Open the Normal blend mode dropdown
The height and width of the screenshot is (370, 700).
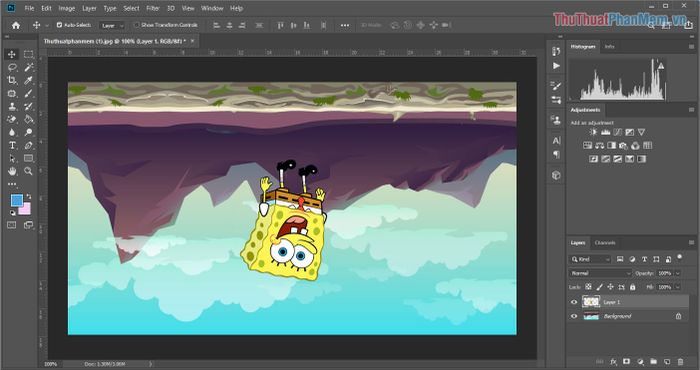(x=600, y=273)
